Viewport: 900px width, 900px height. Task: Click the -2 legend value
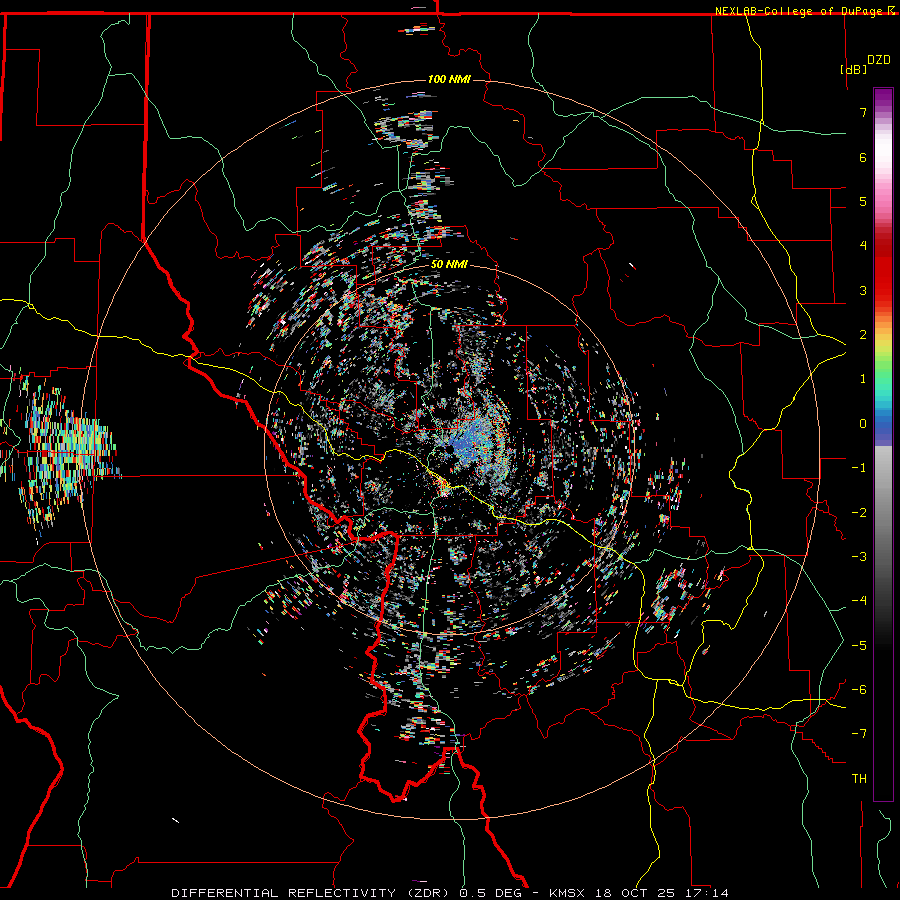tap(859, 513)
